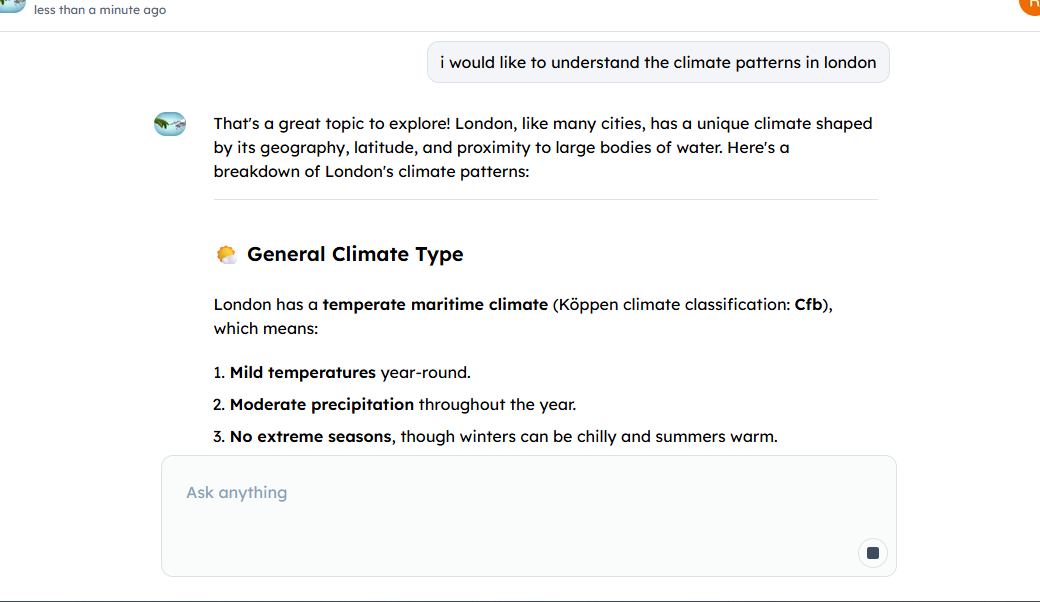The width and height of the screenshot is (1040, 602).
Task: Open the orange user profile avatar
Action: pos(1031,4)
